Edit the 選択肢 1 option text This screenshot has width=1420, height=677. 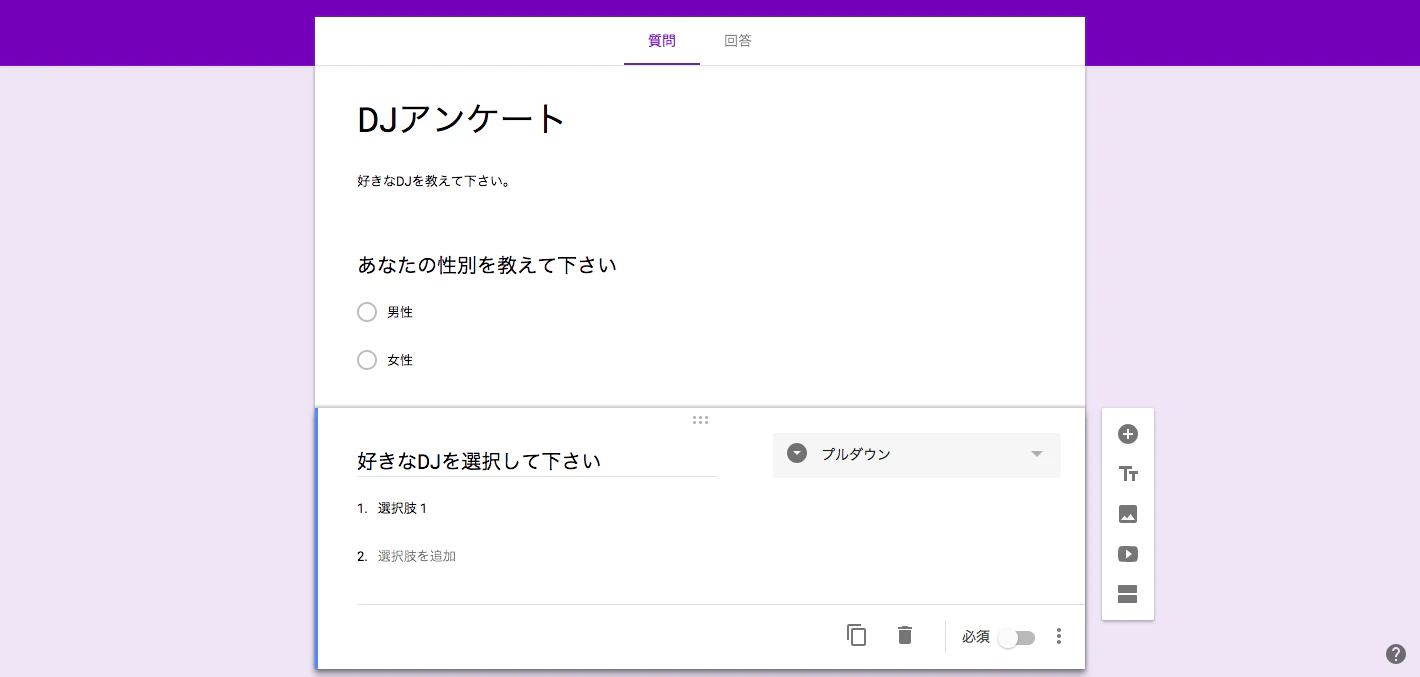pyautogui.click(x=403, y=508)
